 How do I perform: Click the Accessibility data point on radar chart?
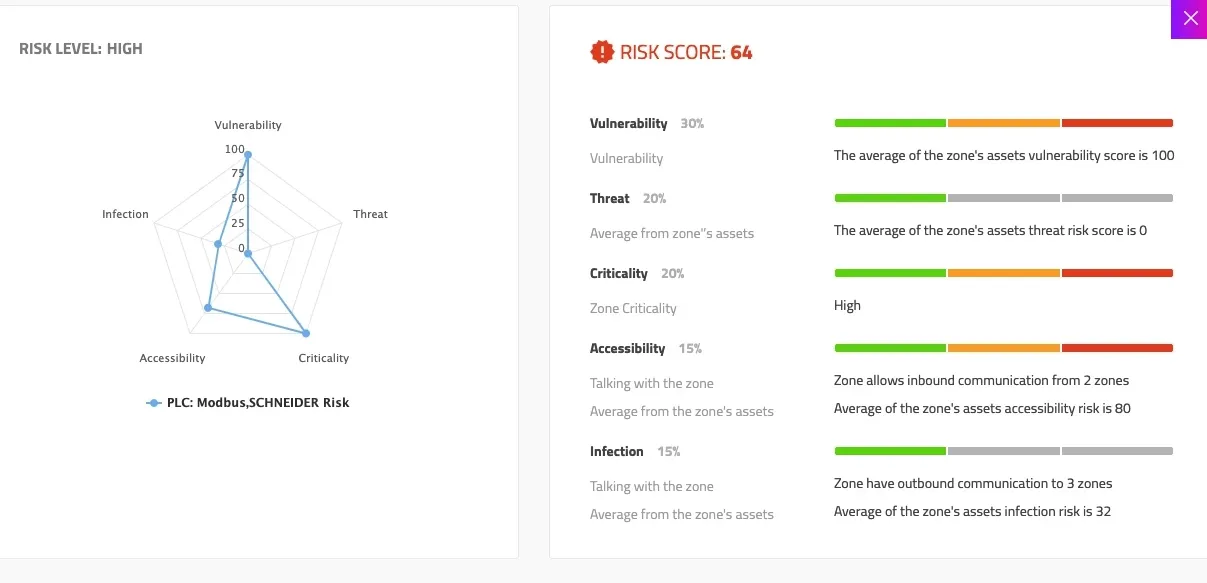[208, 308]
